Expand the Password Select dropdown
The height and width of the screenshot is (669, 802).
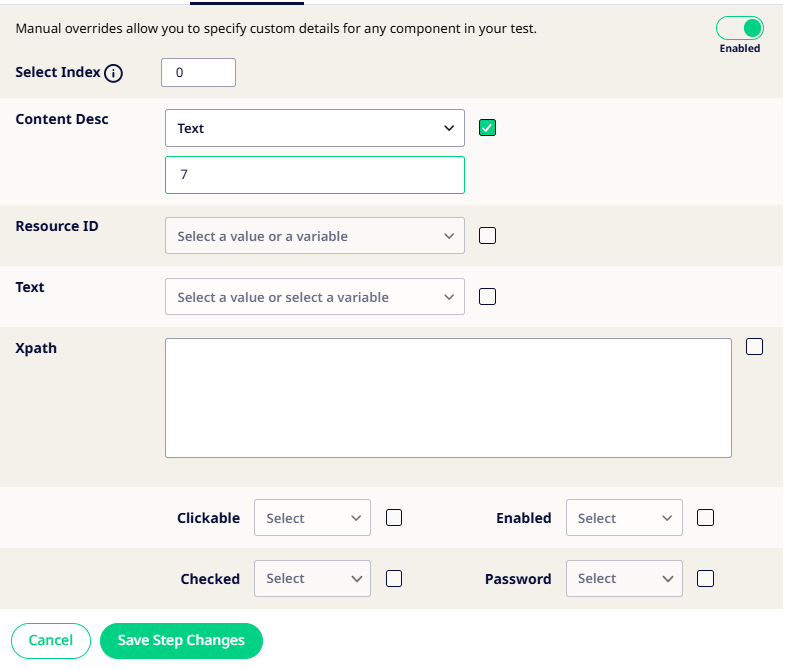[x=624, y=578]
